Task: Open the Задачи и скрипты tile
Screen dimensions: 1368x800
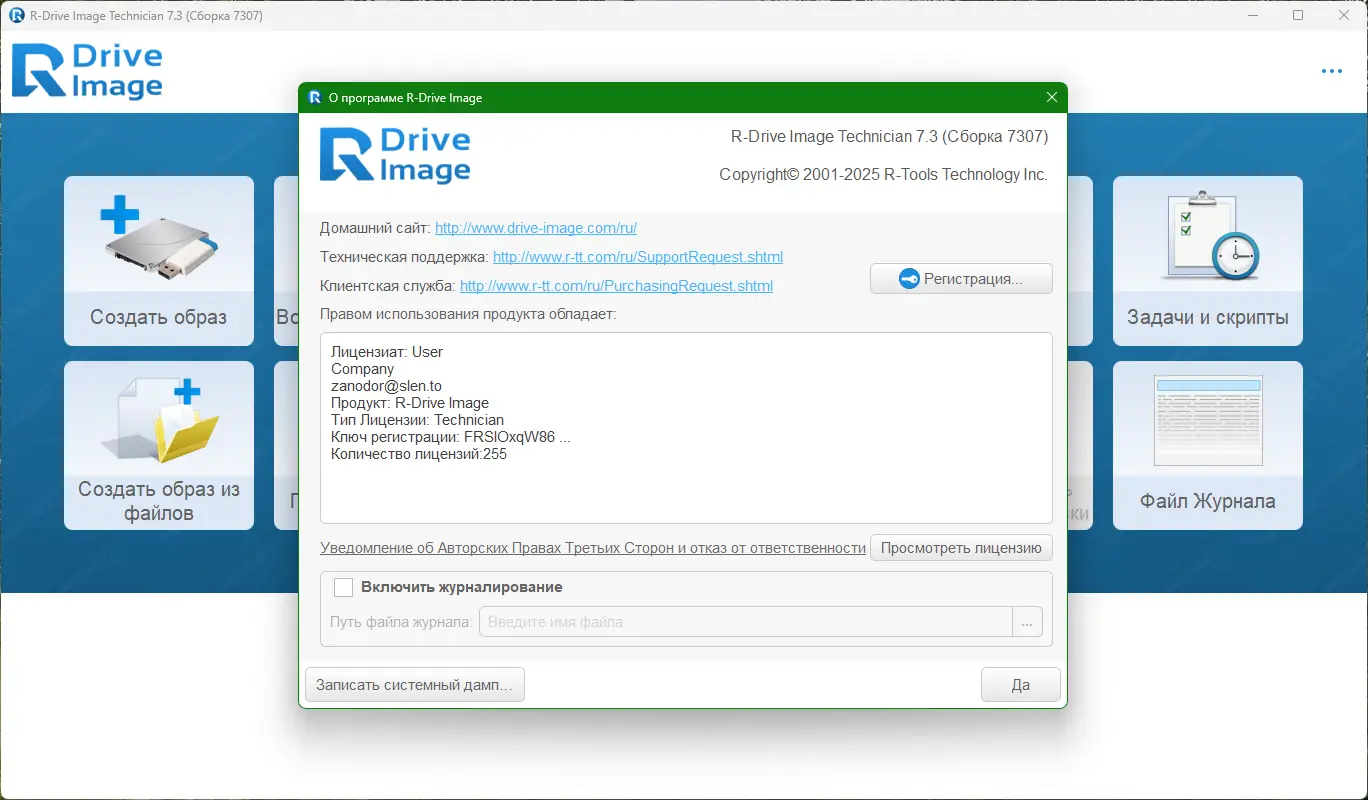Action: click(x=1207, y=261)
